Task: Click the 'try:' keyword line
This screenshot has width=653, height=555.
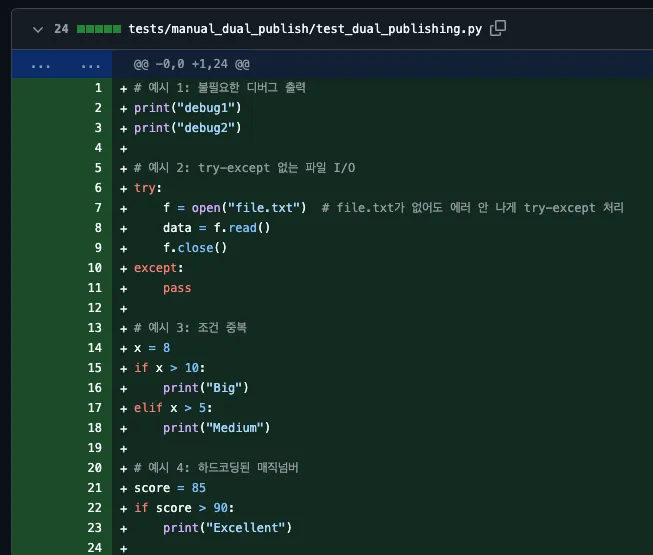Action: (148, 188)
